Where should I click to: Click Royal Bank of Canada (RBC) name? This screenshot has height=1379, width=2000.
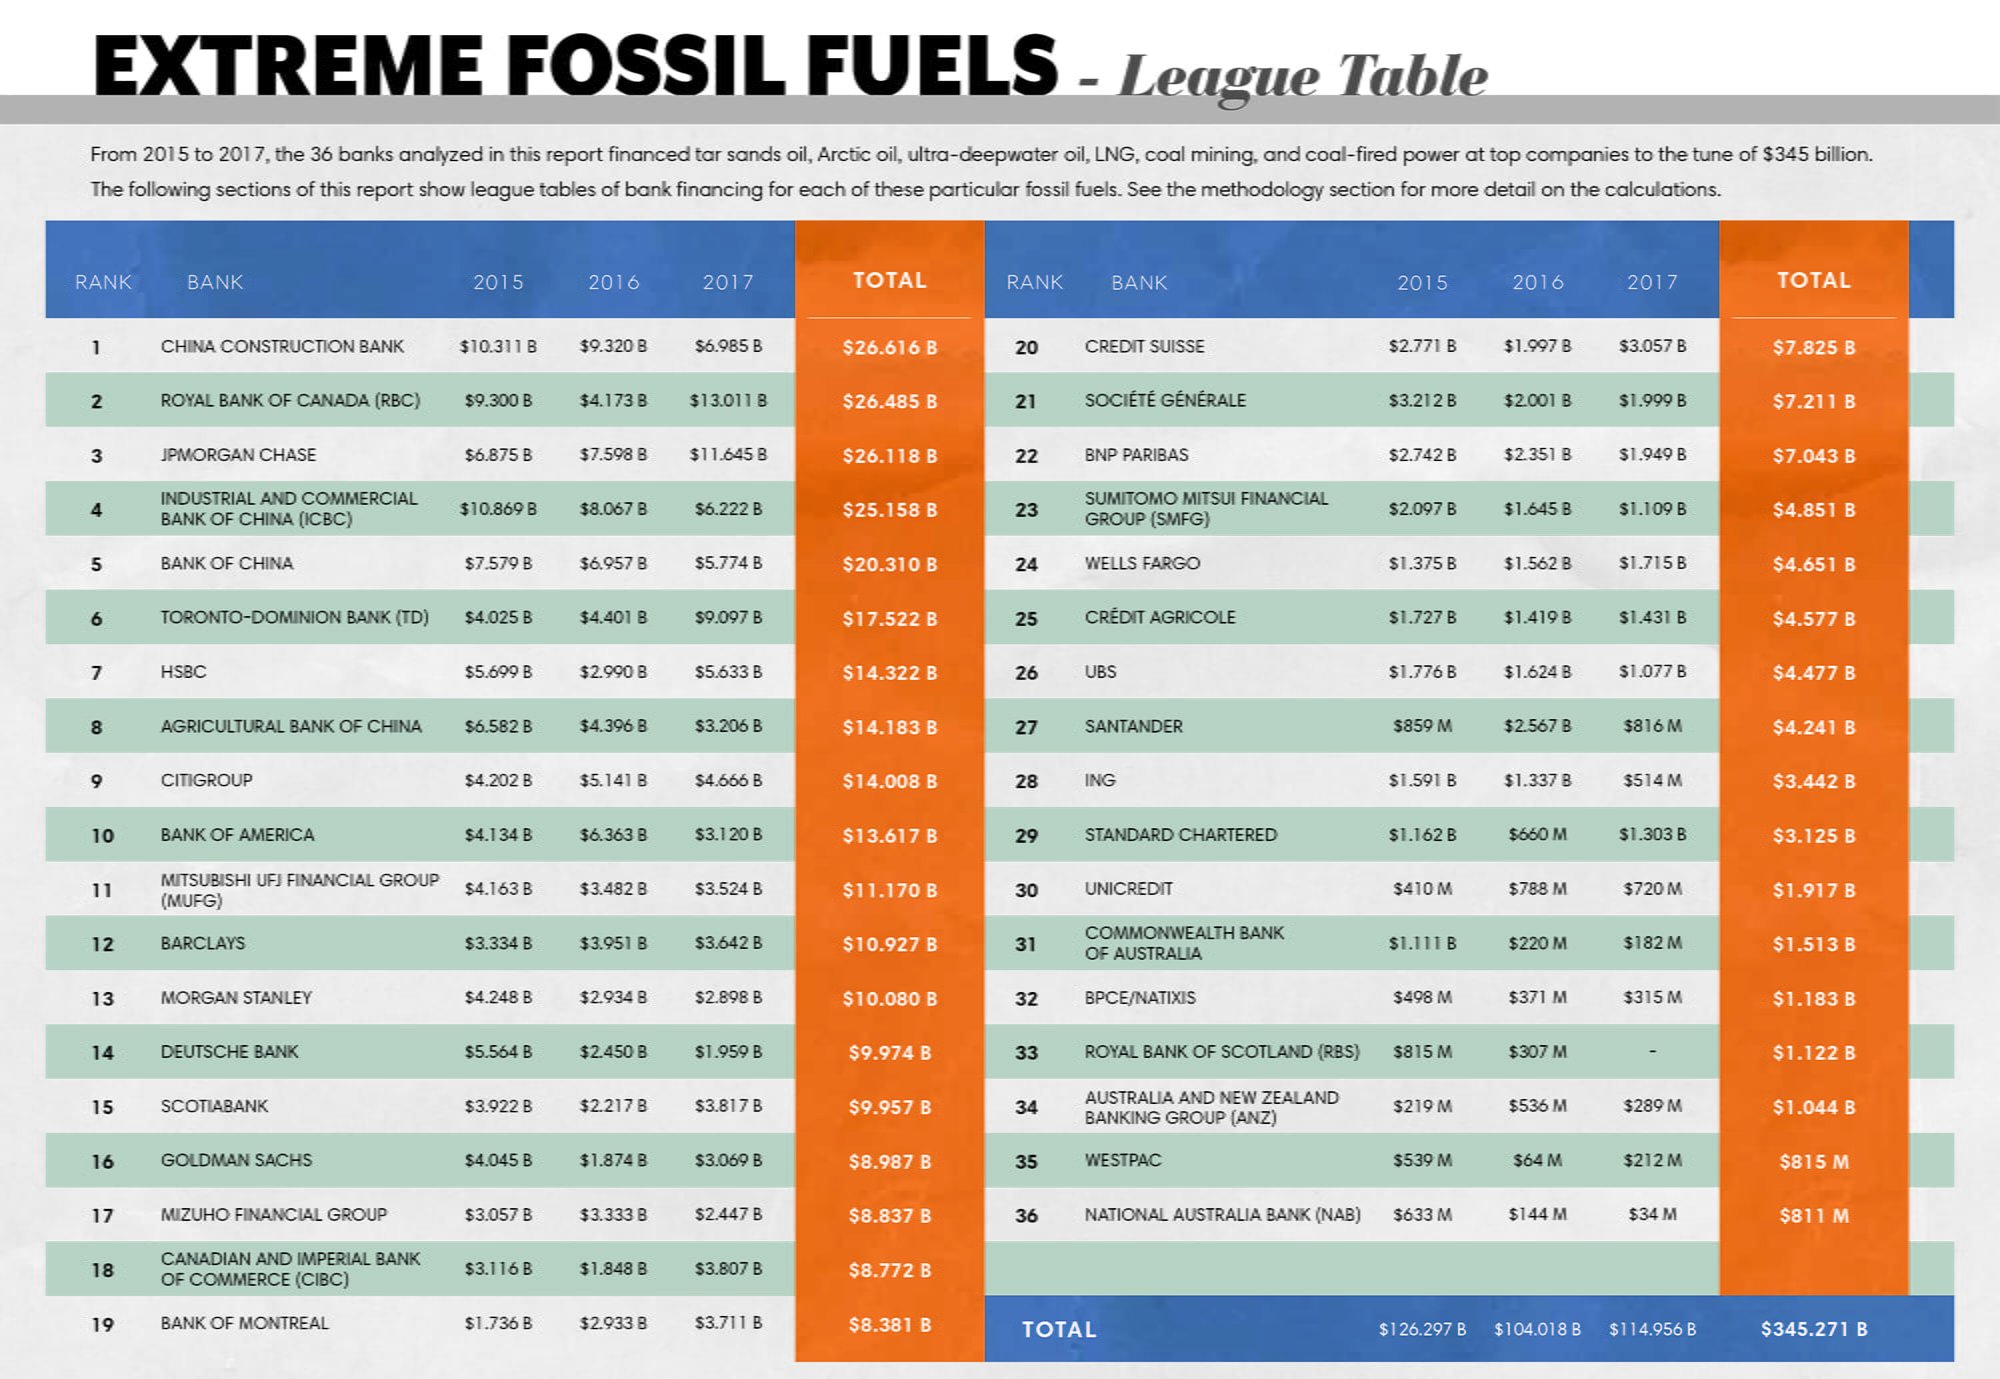(290, 400)
